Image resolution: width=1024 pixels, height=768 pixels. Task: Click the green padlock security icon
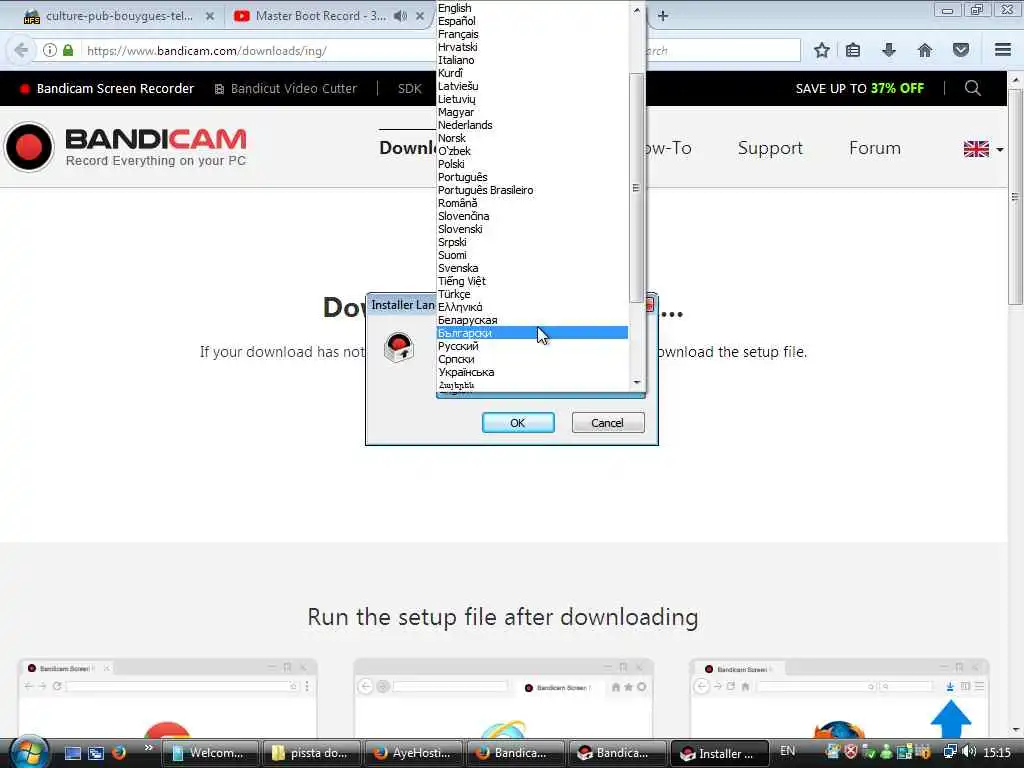[x=68, y=50]
